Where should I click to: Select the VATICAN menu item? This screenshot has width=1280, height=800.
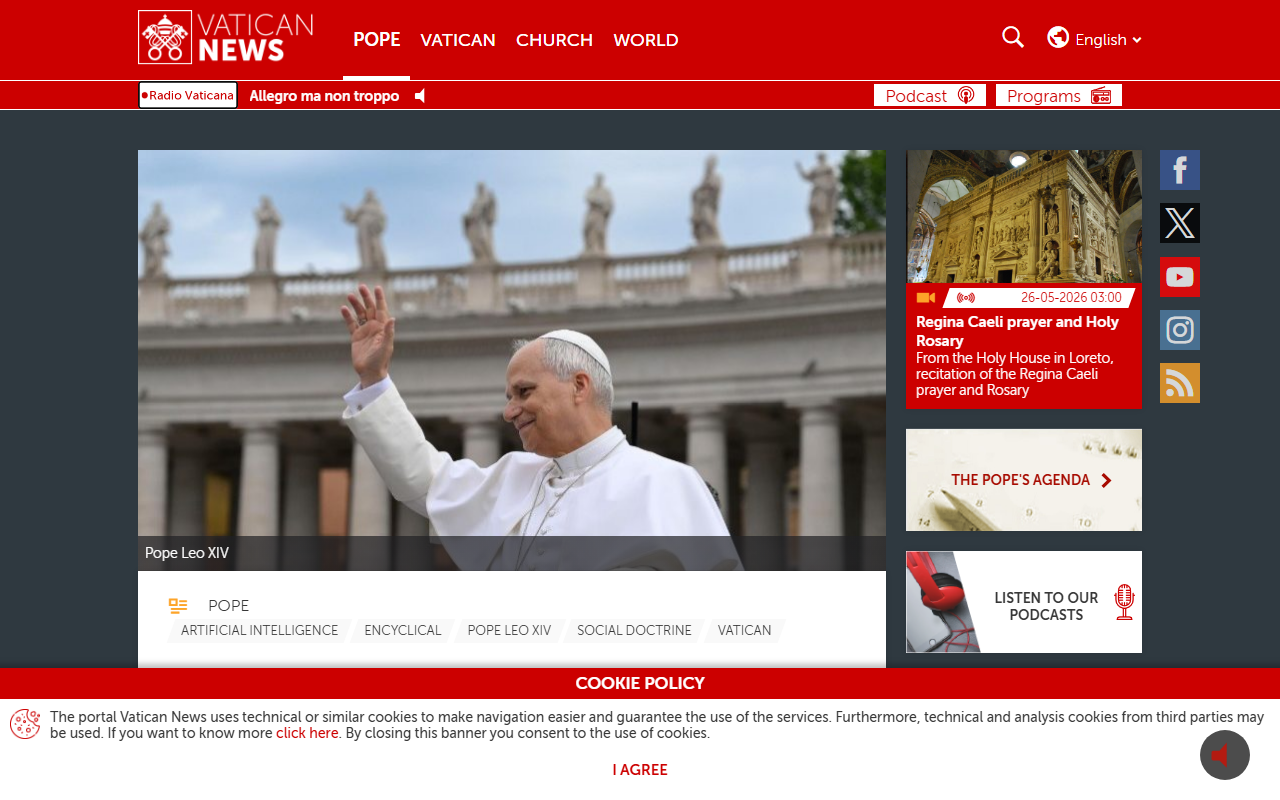(458, 40)
